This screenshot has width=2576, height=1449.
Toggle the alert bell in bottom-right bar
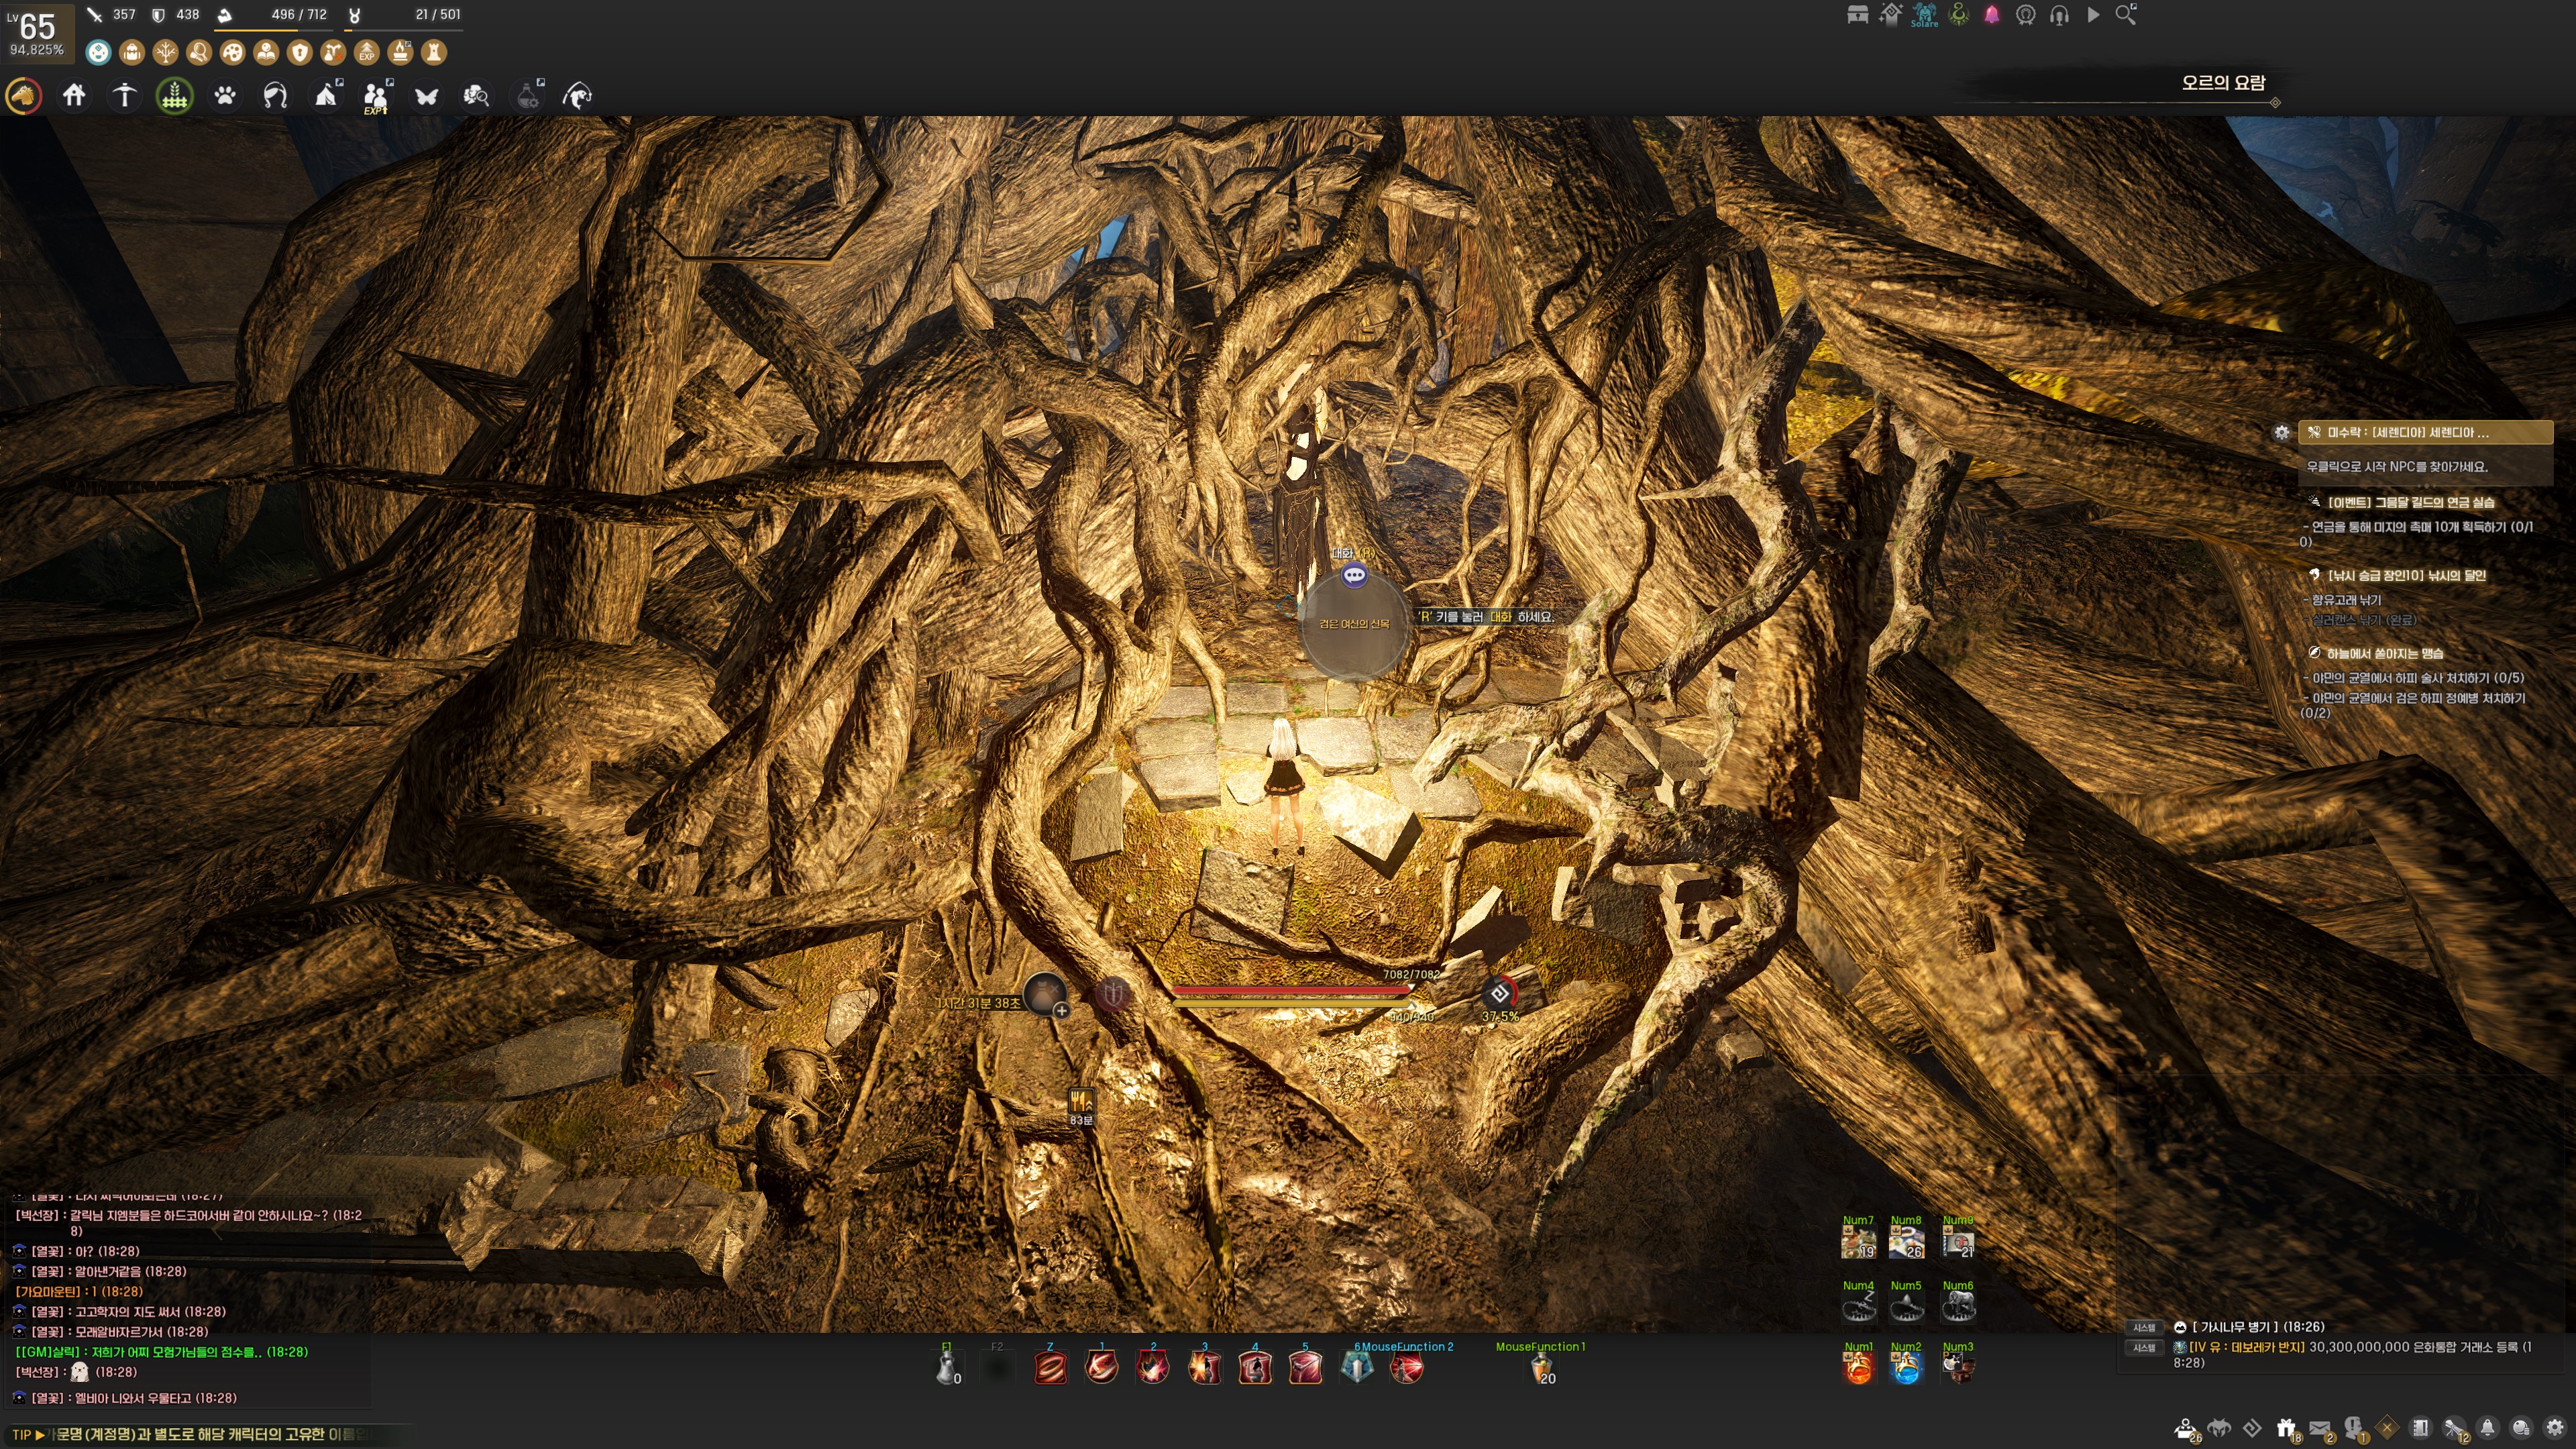2487,1428
